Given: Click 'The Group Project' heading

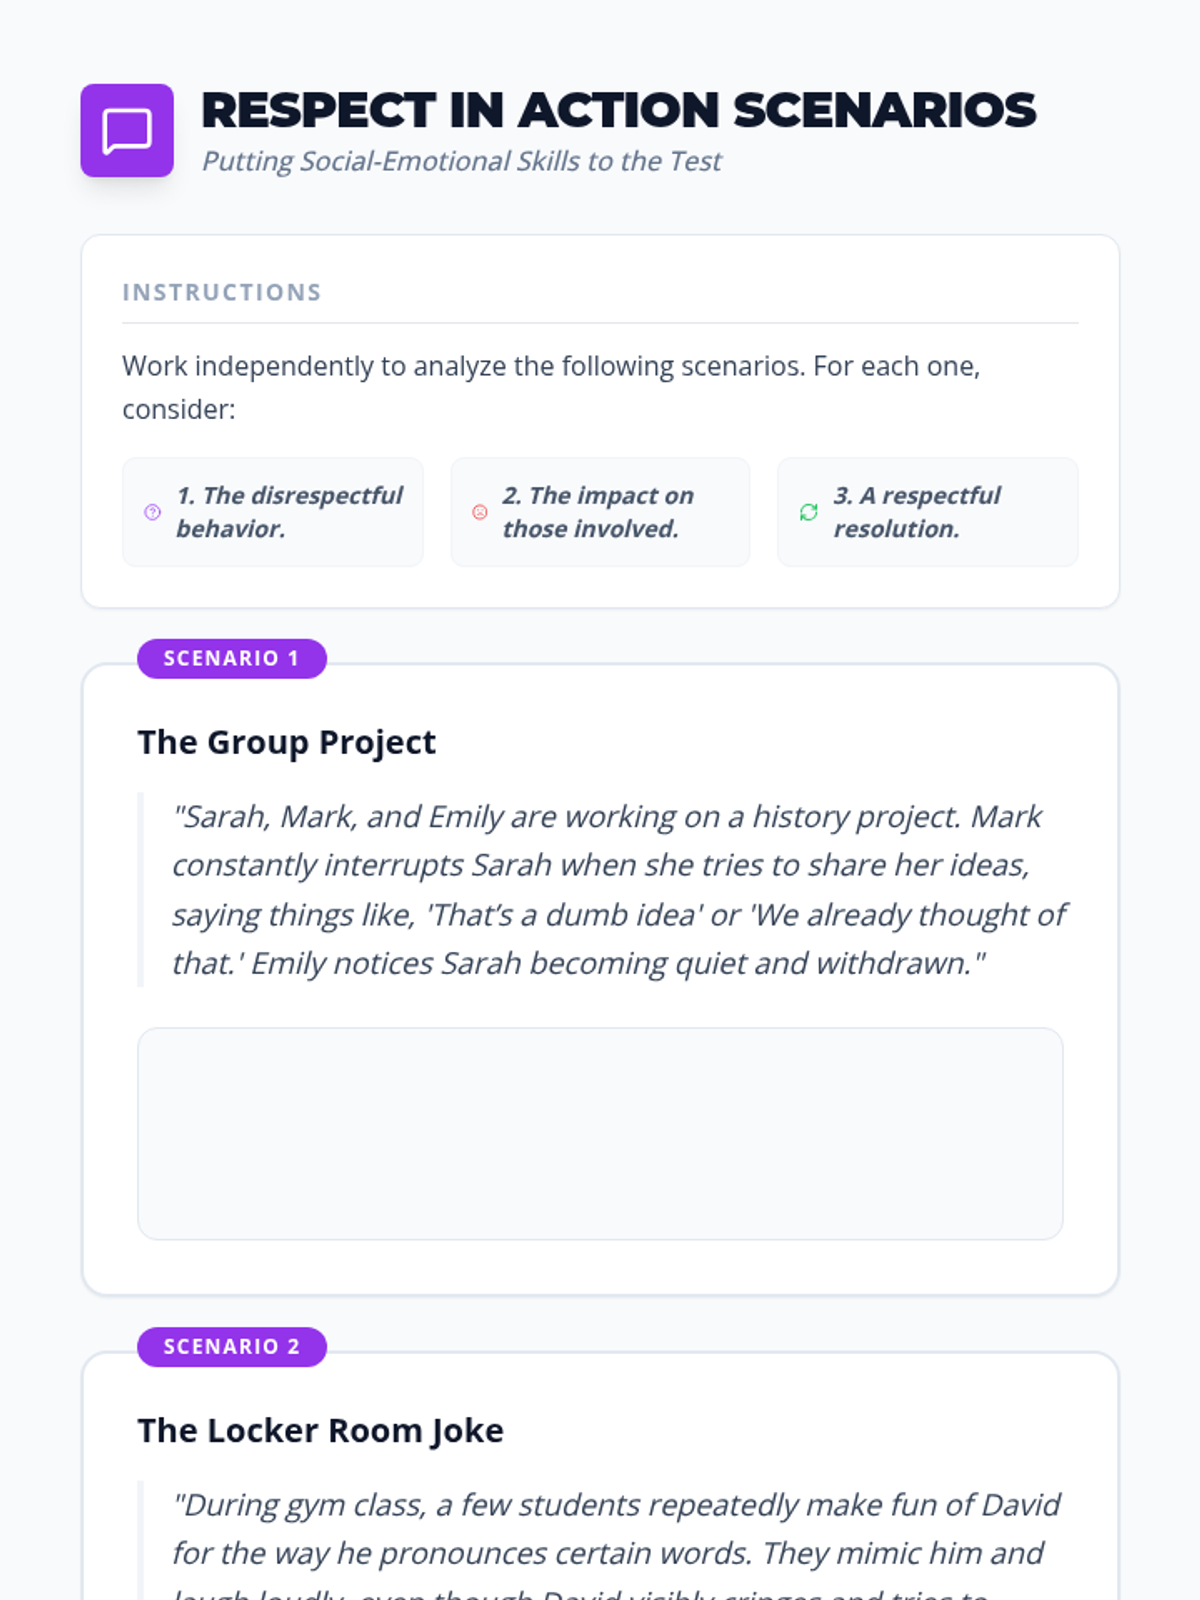Looking at the screenshot, I should pos(286,742).
